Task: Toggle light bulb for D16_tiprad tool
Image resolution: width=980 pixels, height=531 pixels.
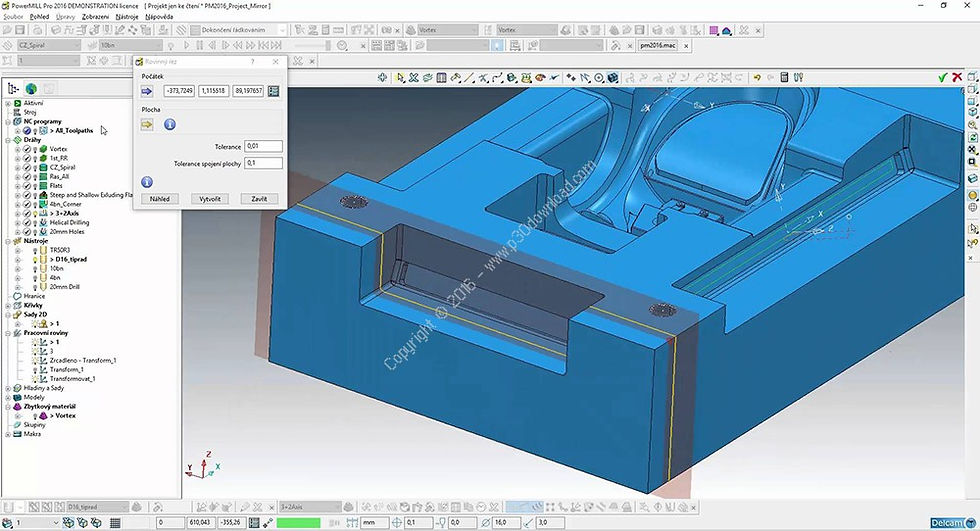Action: (x=35, y=259)
